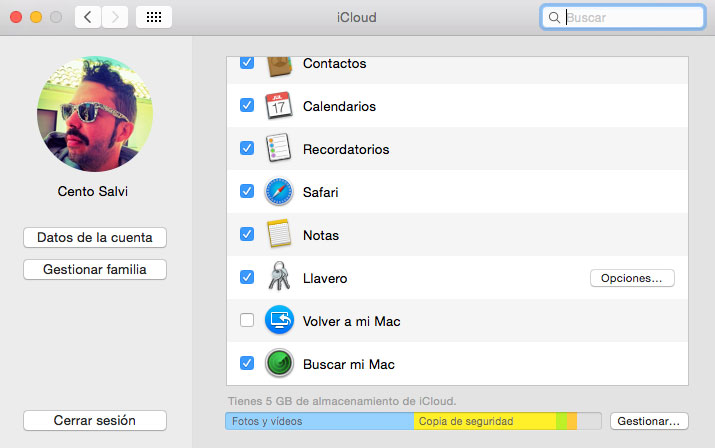
Task: Open Gestionar familia
Action: tap(95, 270)
